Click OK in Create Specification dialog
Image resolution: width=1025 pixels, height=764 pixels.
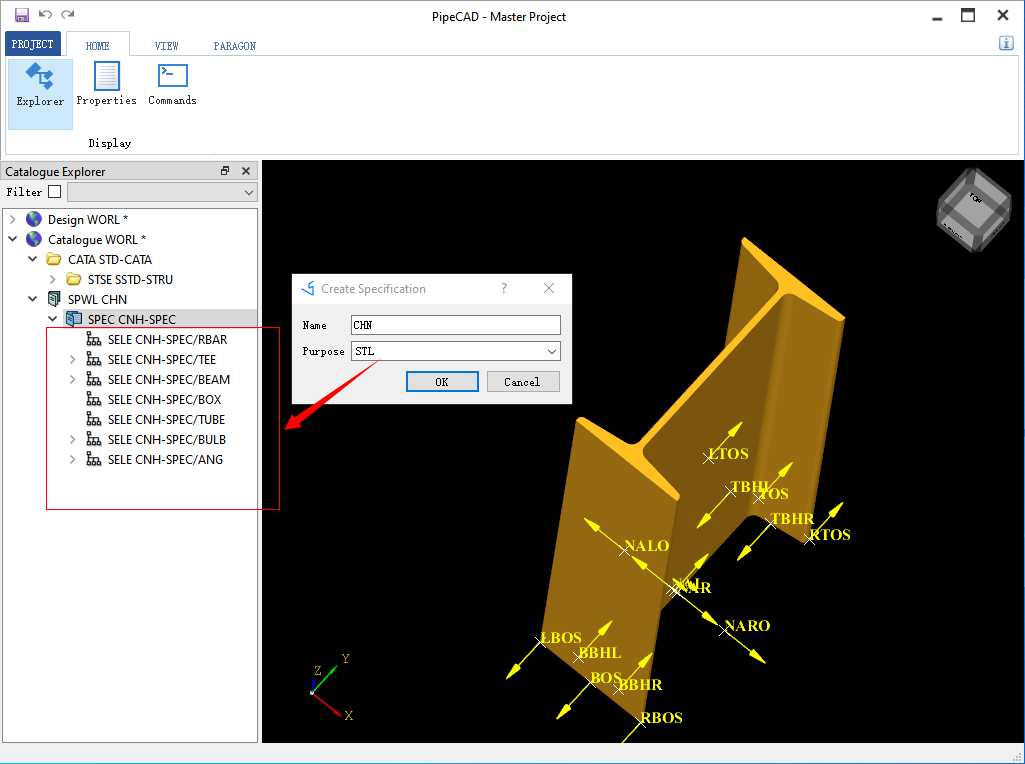point(442,382)
